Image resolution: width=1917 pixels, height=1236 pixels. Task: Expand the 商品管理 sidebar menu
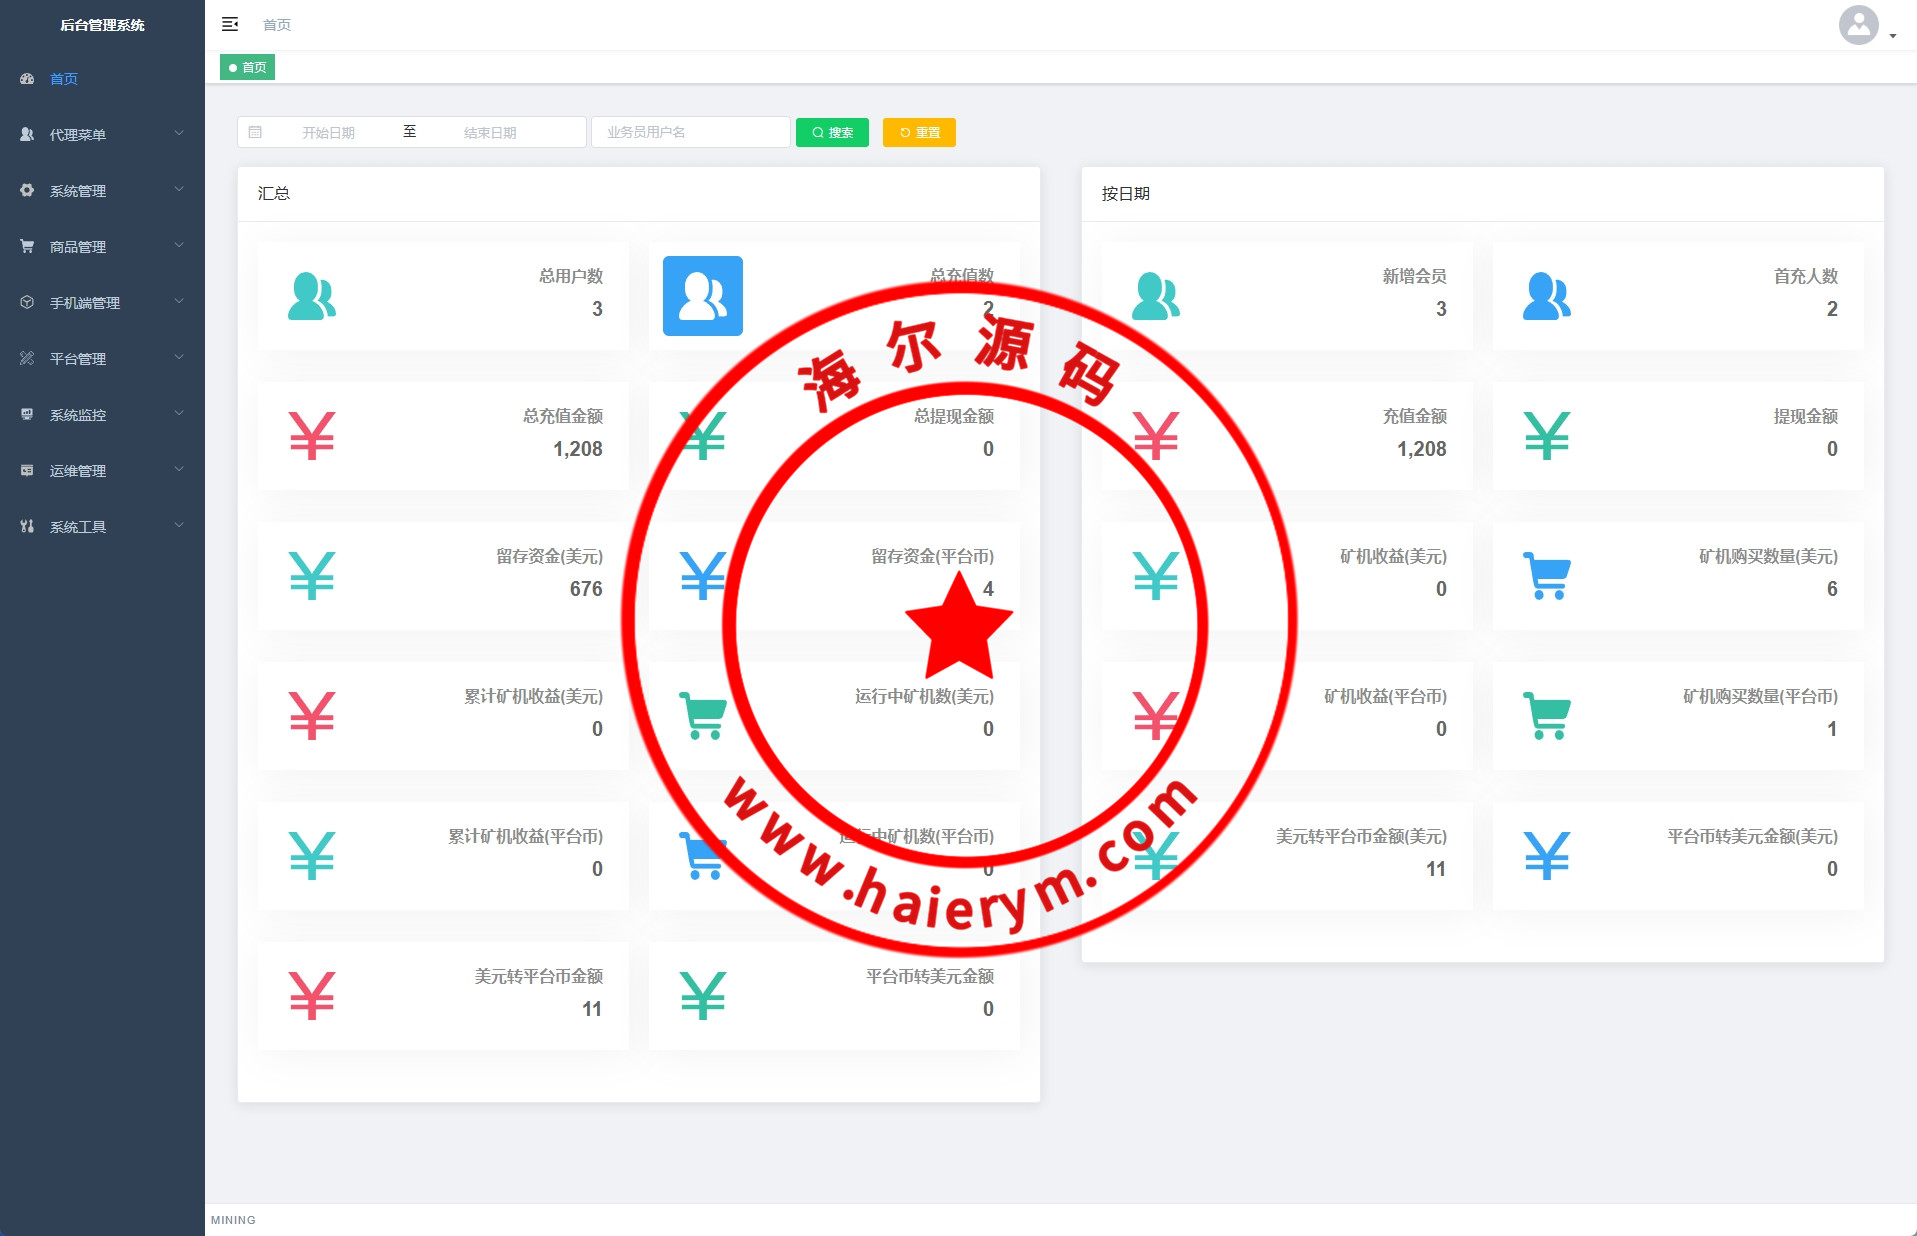(x=100, y=246)
